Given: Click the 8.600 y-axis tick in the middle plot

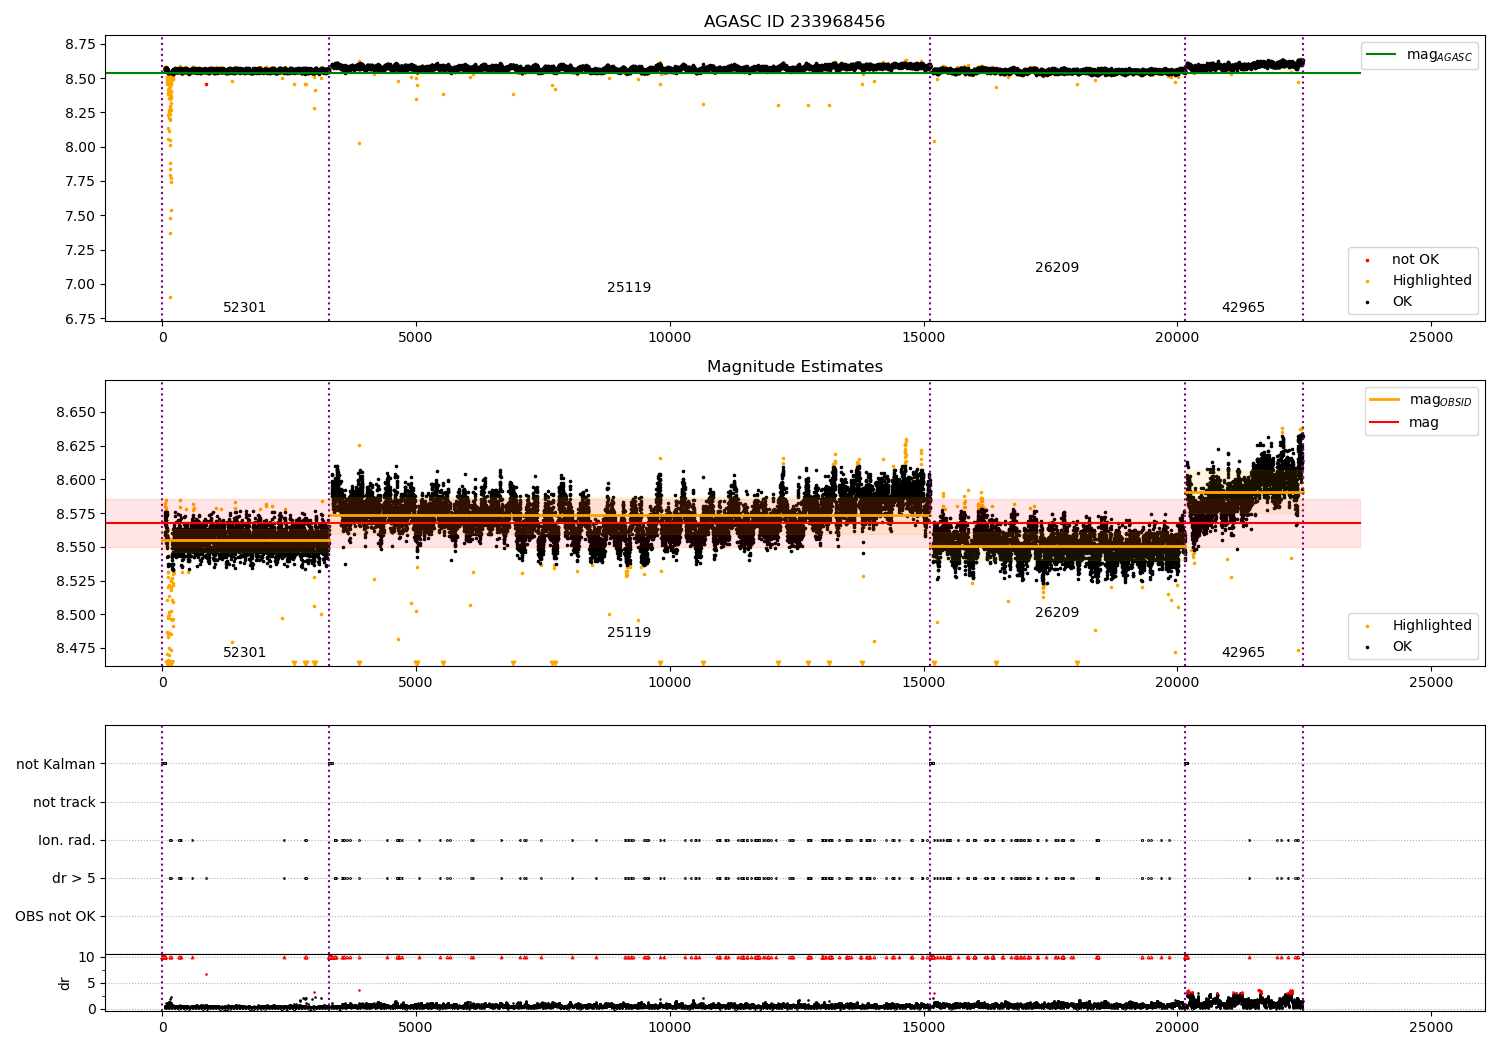Looking at the screenshot, I should (76, 480).
